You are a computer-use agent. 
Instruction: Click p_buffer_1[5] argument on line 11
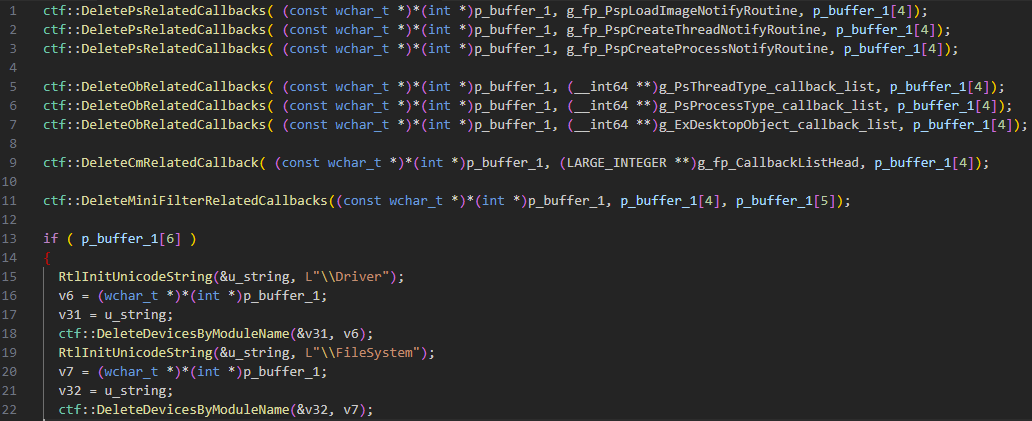pos(784,201)
